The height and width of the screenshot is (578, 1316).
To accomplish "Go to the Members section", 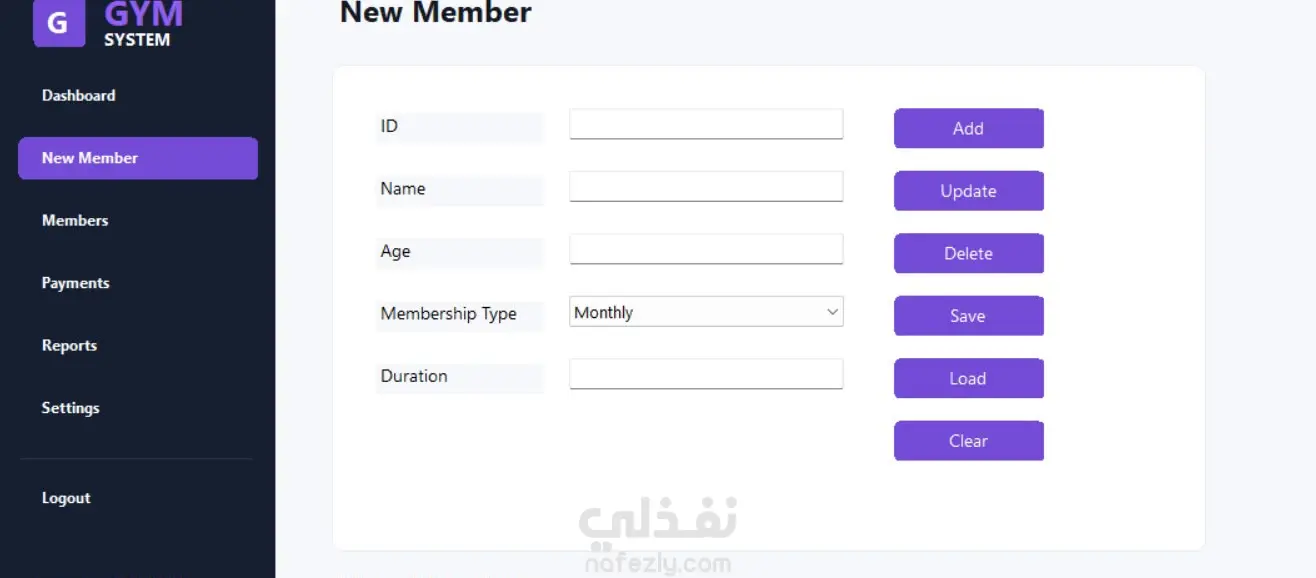I will pos(75,221).
